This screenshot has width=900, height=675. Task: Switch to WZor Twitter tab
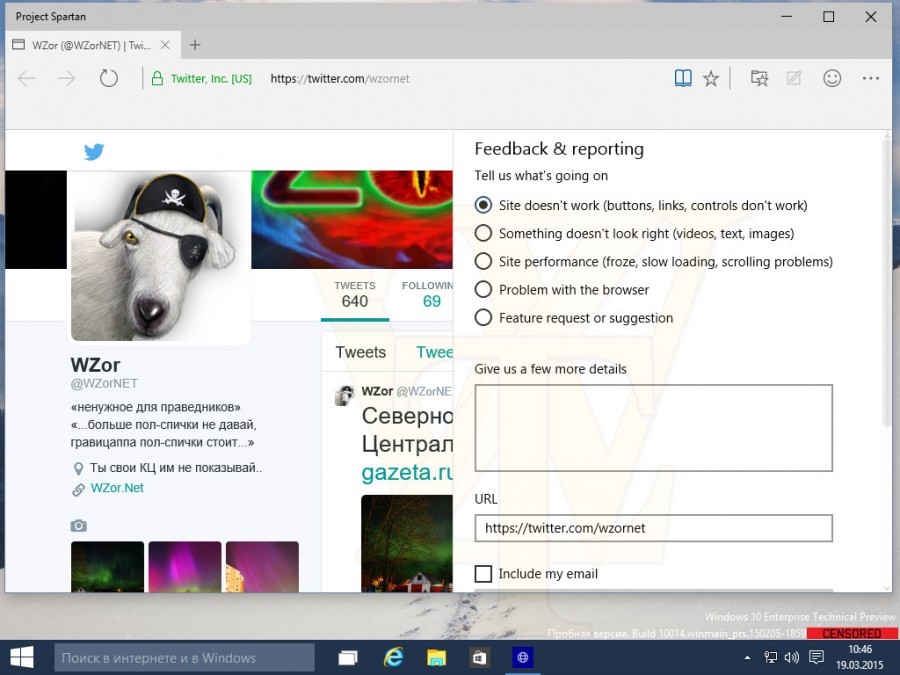[92, 45]
